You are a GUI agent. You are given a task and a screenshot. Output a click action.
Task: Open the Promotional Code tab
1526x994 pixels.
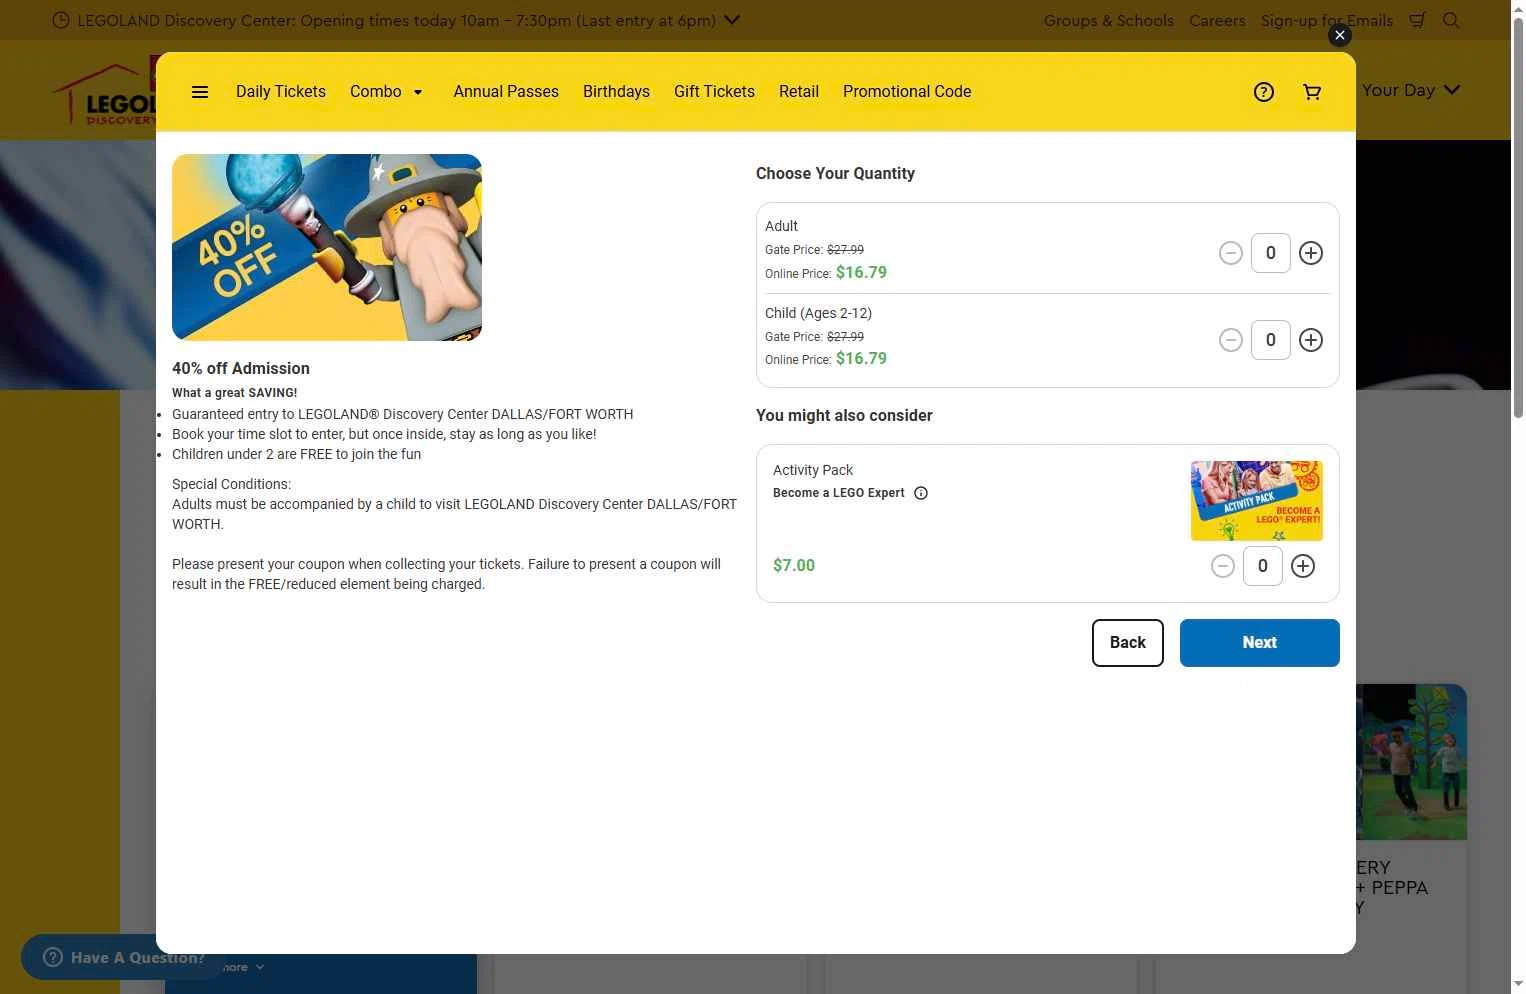pyautogui.click(x=907, y=92)
